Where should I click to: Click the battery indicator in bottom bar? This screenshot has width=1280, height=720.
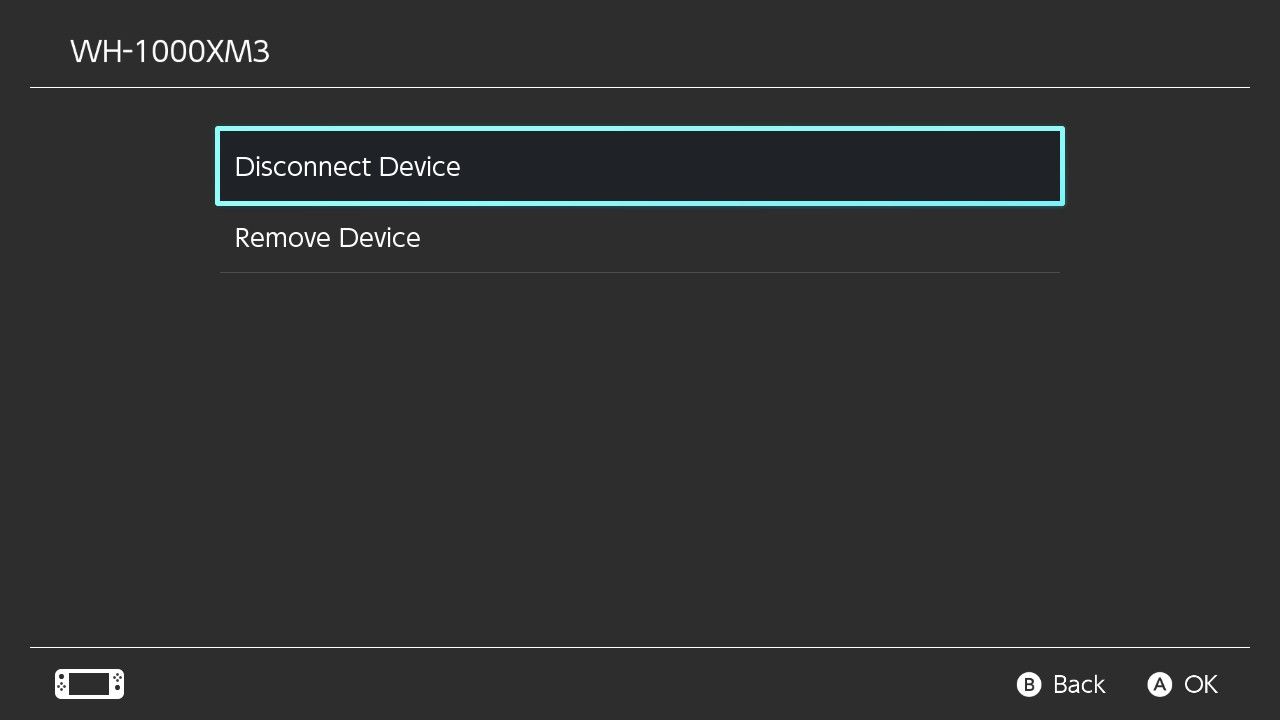88,684
